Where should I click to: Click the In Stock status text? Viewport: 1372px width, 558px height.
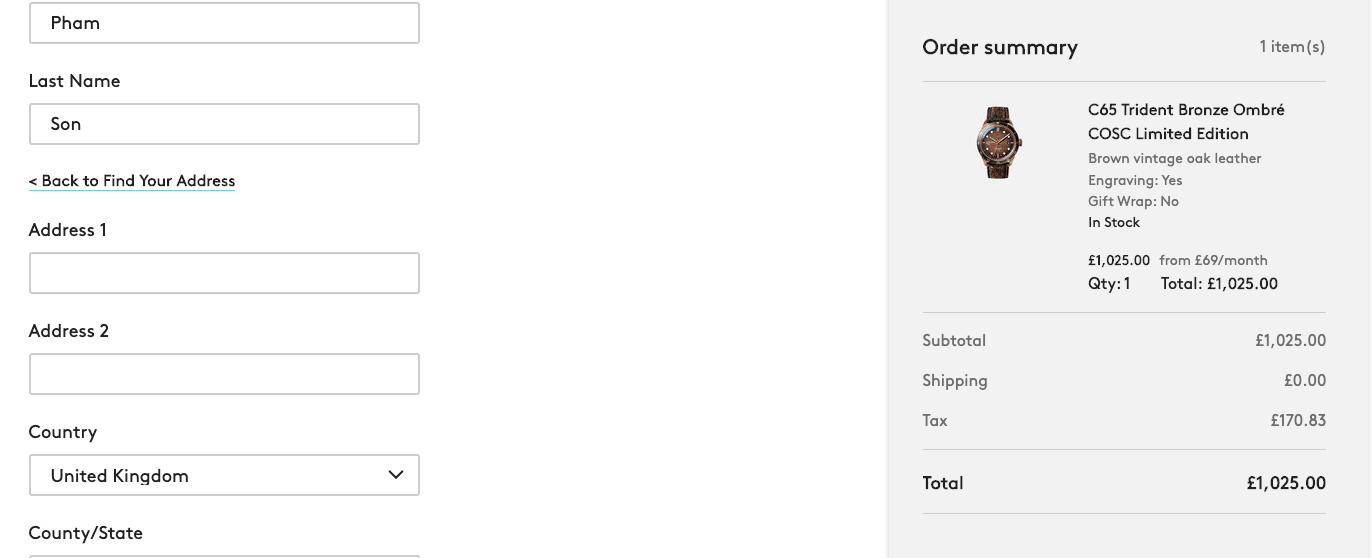pos(1114,223)
